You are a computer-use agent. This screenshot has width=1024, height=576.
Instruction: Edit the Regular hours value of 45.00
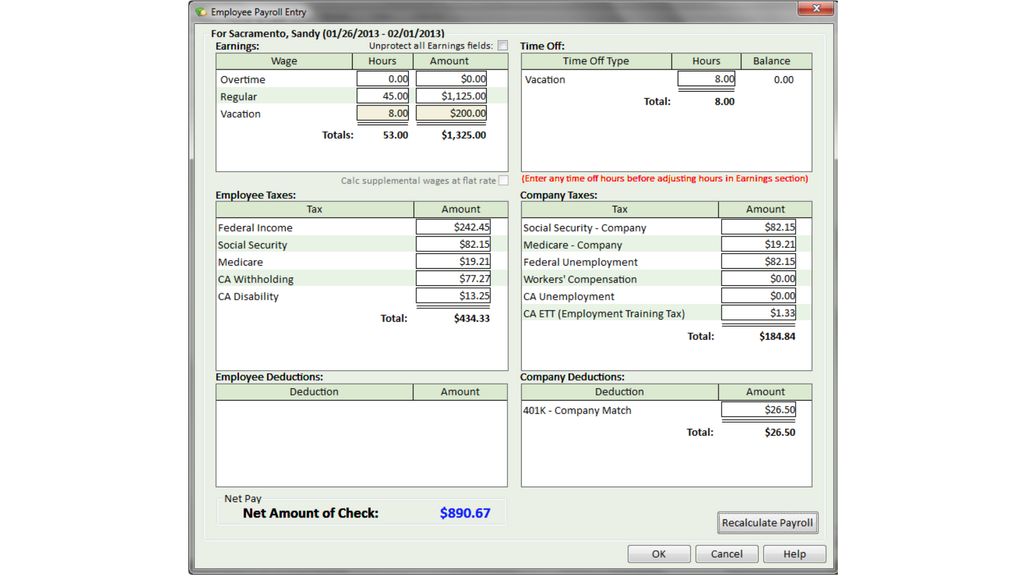tap(381, 96)
